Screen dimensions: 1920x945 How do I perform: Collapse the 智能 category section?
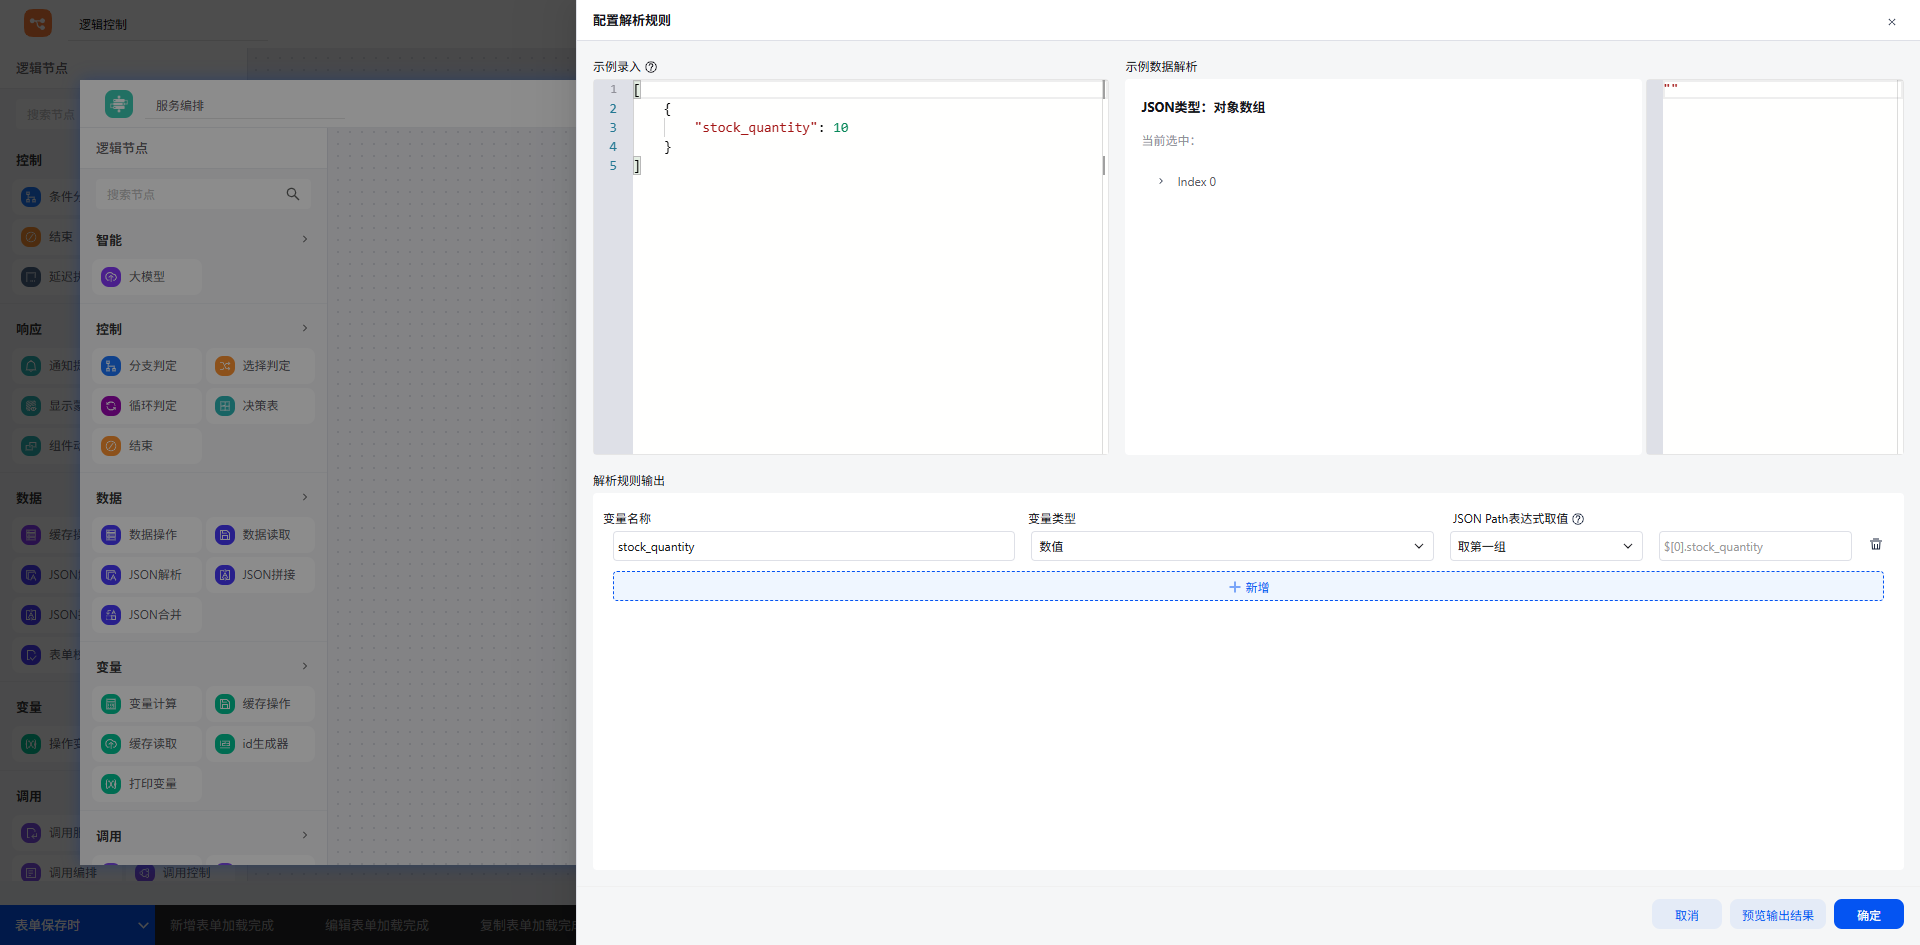(x=305, y=239)
